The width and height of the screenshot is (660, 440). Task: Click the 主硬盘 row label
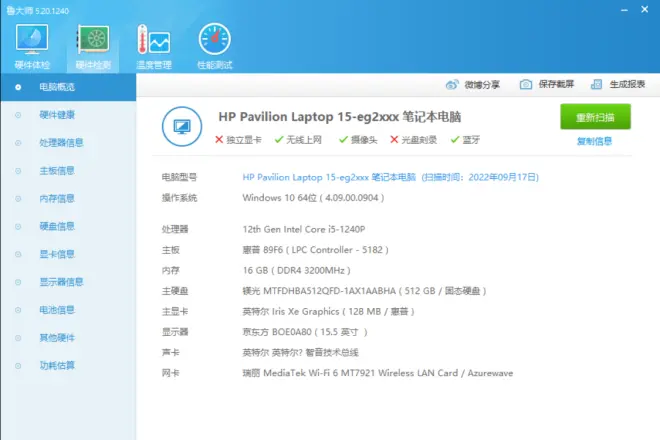click(175, 291)
